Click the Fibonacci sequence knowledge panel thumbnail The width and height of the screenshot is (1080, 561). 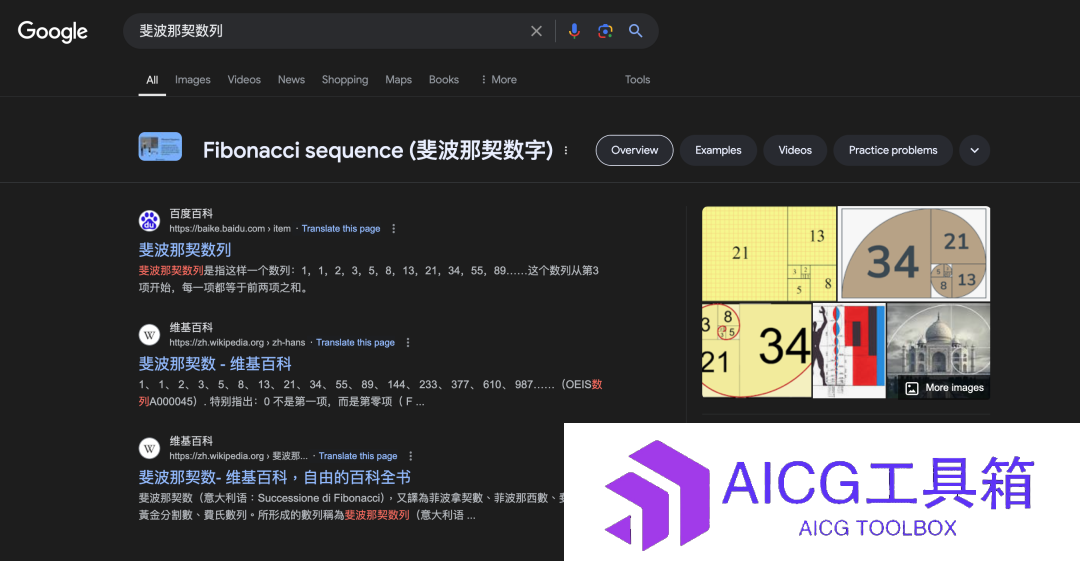click(x=160, y=147)
